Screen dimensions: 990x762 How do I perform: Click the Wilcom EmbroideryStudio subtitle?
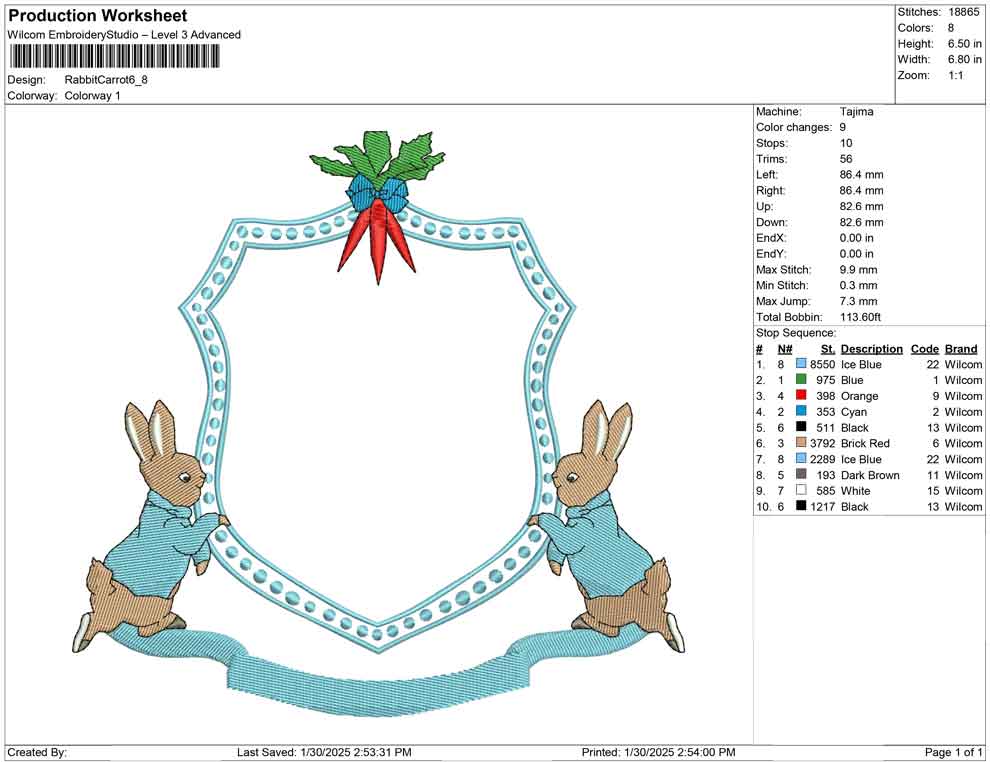coord(124,35)
